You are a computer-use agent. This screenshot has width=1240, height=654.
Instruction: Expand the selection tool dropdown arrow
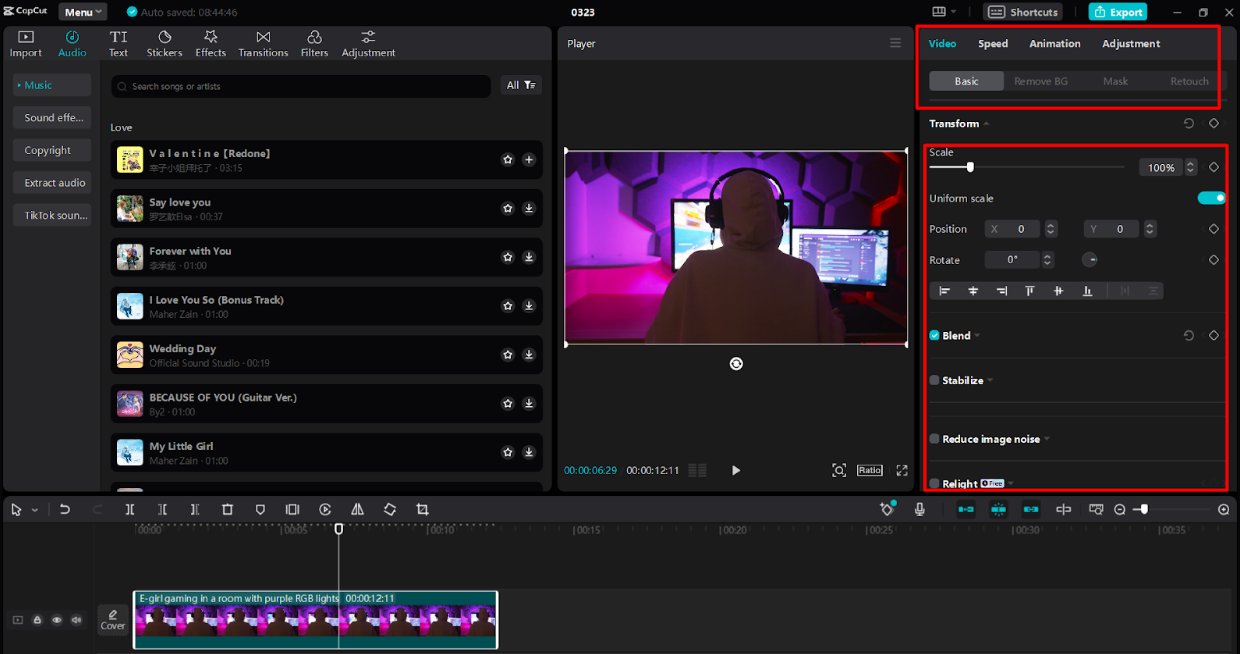click(35, 510)
